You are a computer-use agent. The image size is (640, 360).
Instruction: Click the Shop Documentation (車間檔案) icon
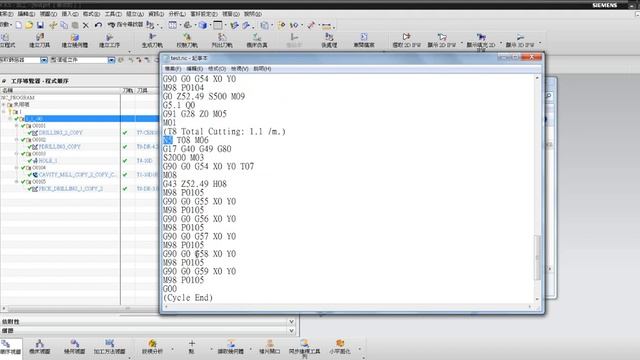pos(364,40)
